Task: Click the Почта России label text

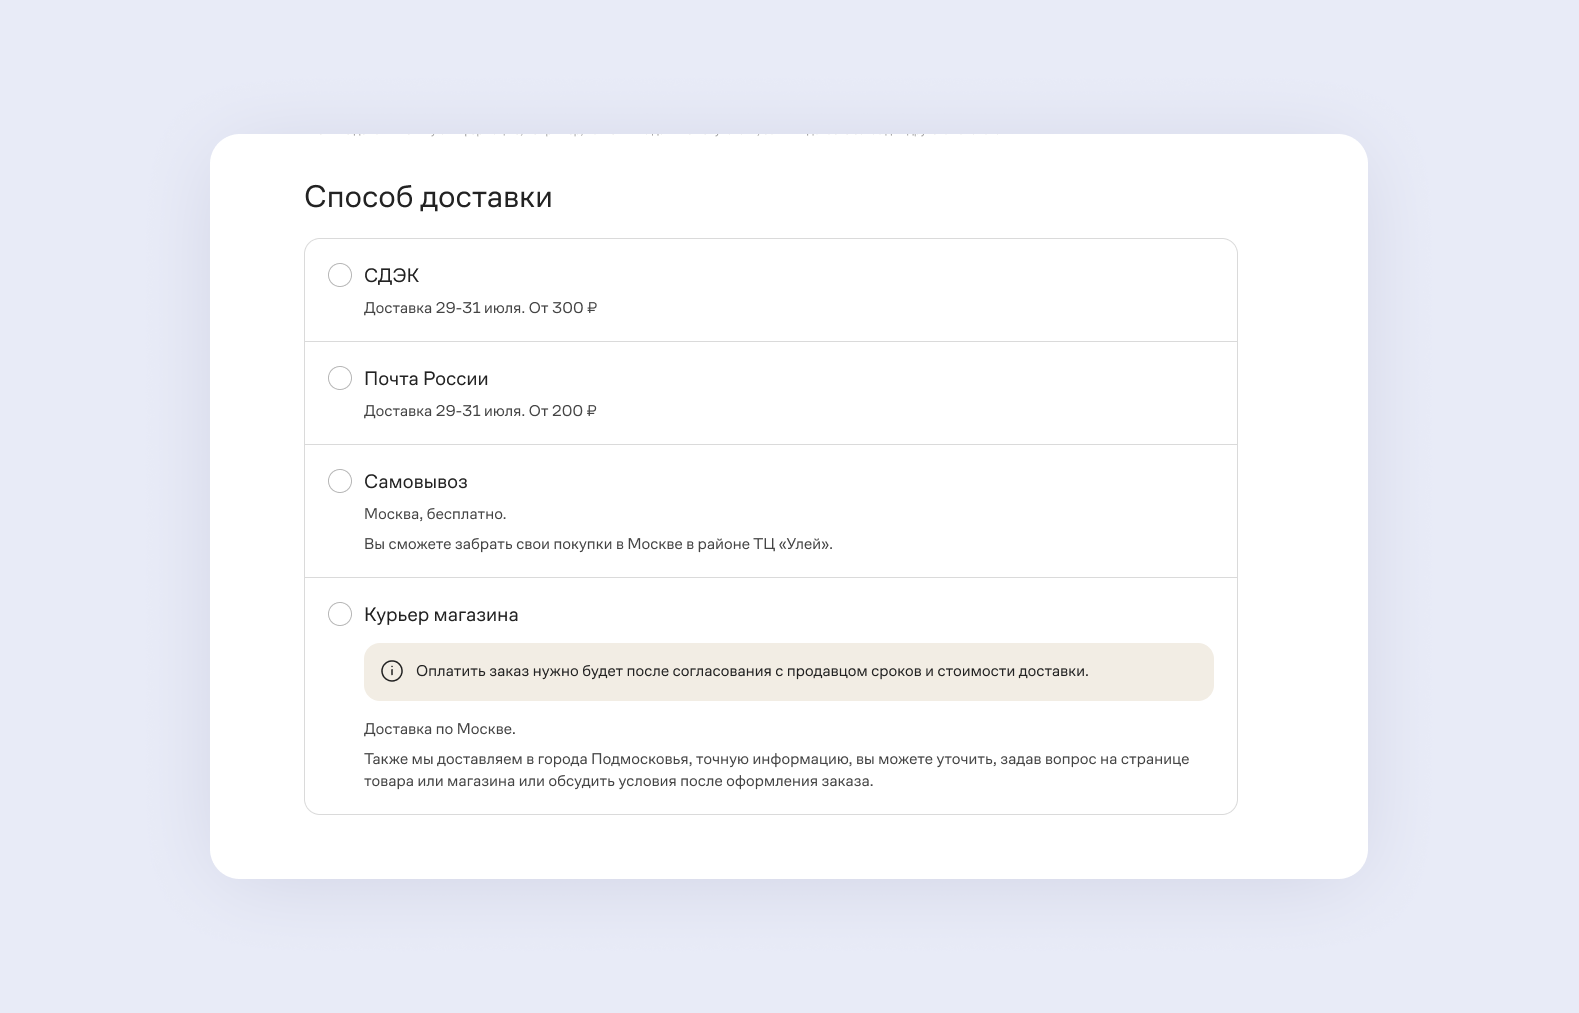Action: 426,378
